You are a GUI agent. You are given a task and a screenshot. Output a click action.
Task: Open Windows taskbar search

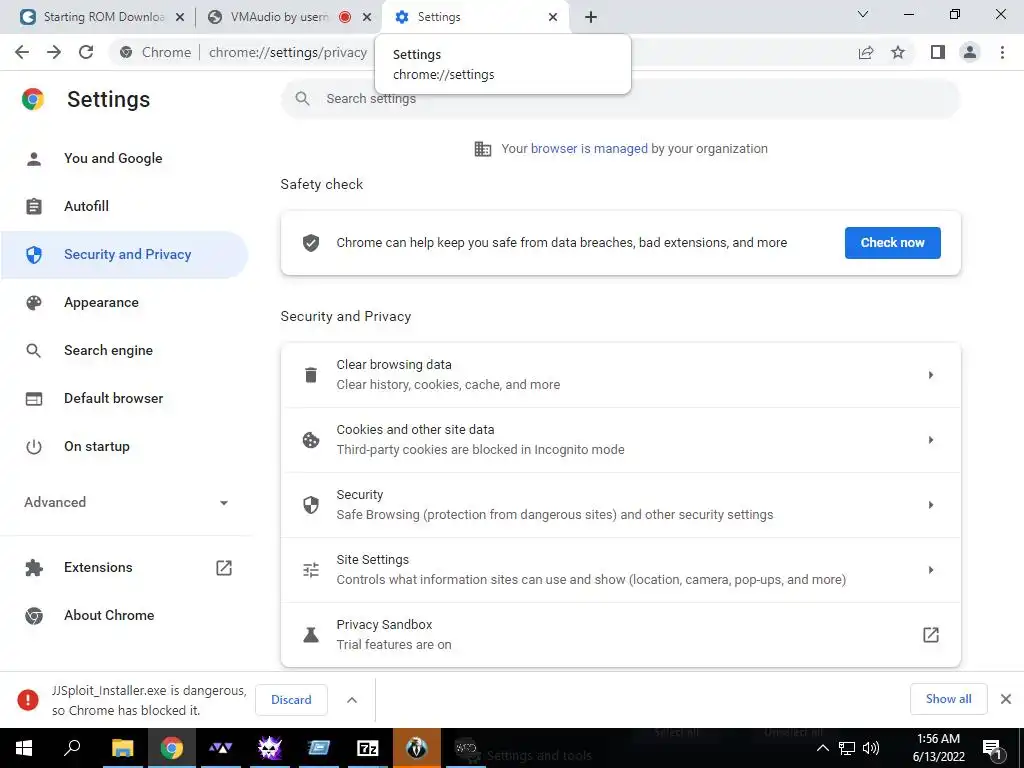tap(72, 748)
